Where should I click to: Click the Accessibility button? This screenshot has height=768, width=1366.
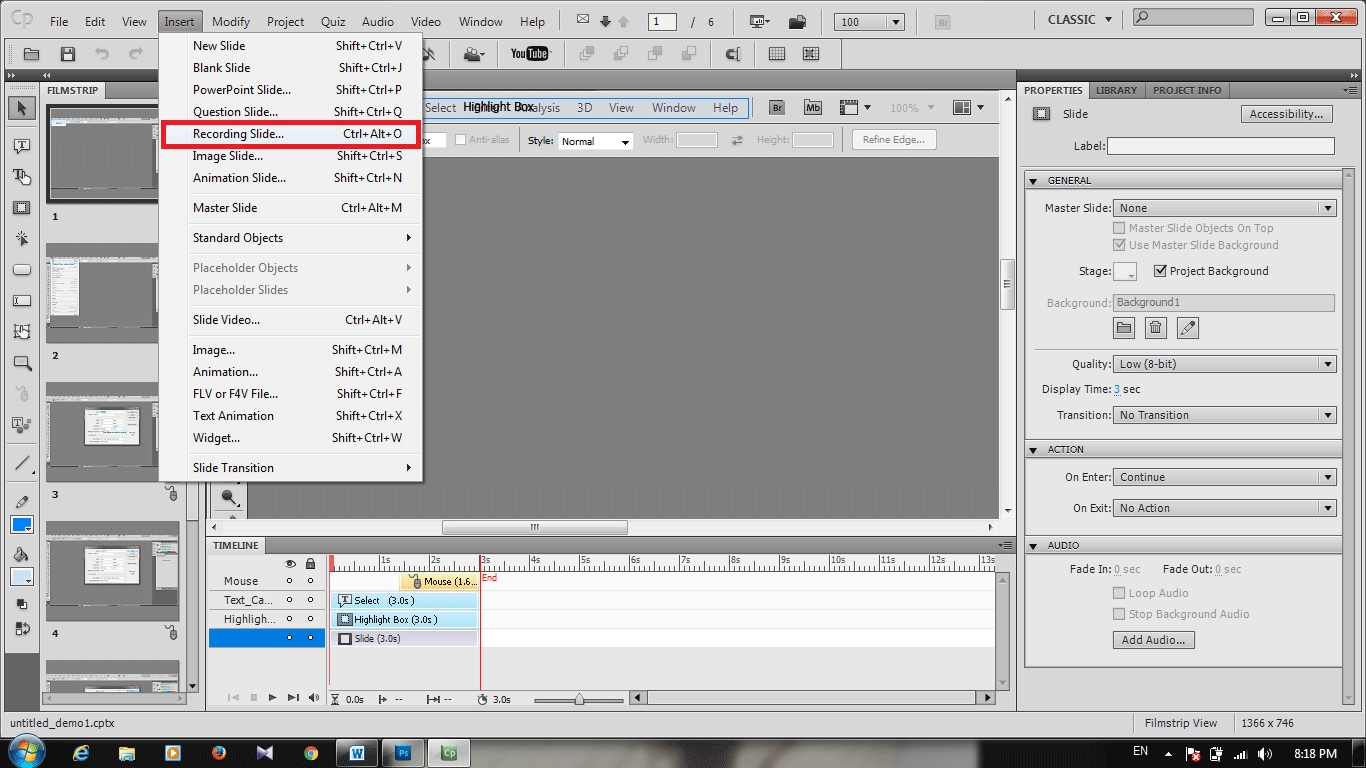[1286, 114]
